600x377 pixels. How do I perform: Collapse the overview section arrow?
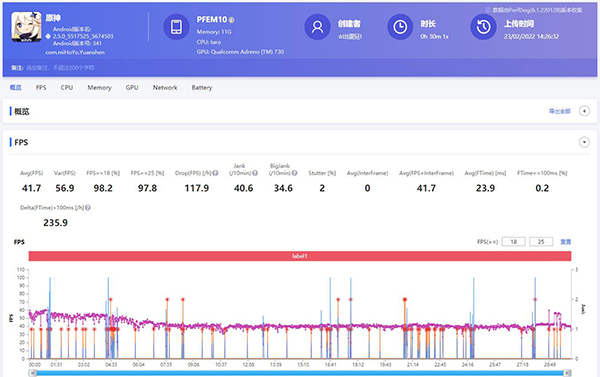point(584,111)
